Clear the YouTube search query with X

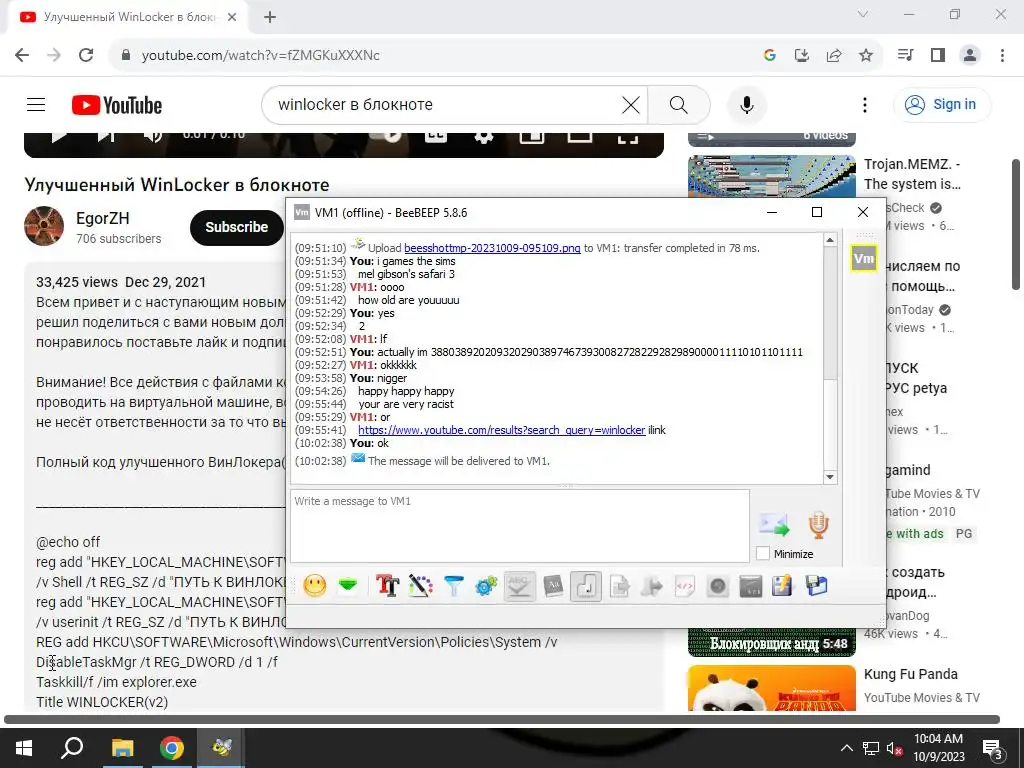click(x=631, y=104)
